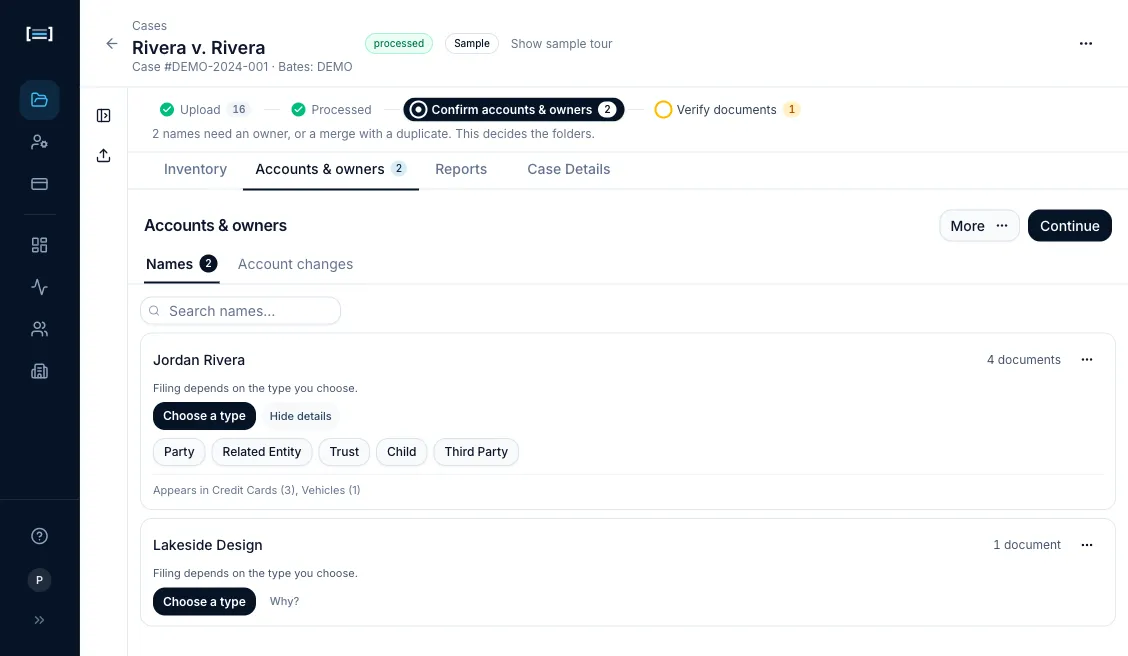Select the Trust type chip
Viewport: 1128px width, 656px height.
344,452
